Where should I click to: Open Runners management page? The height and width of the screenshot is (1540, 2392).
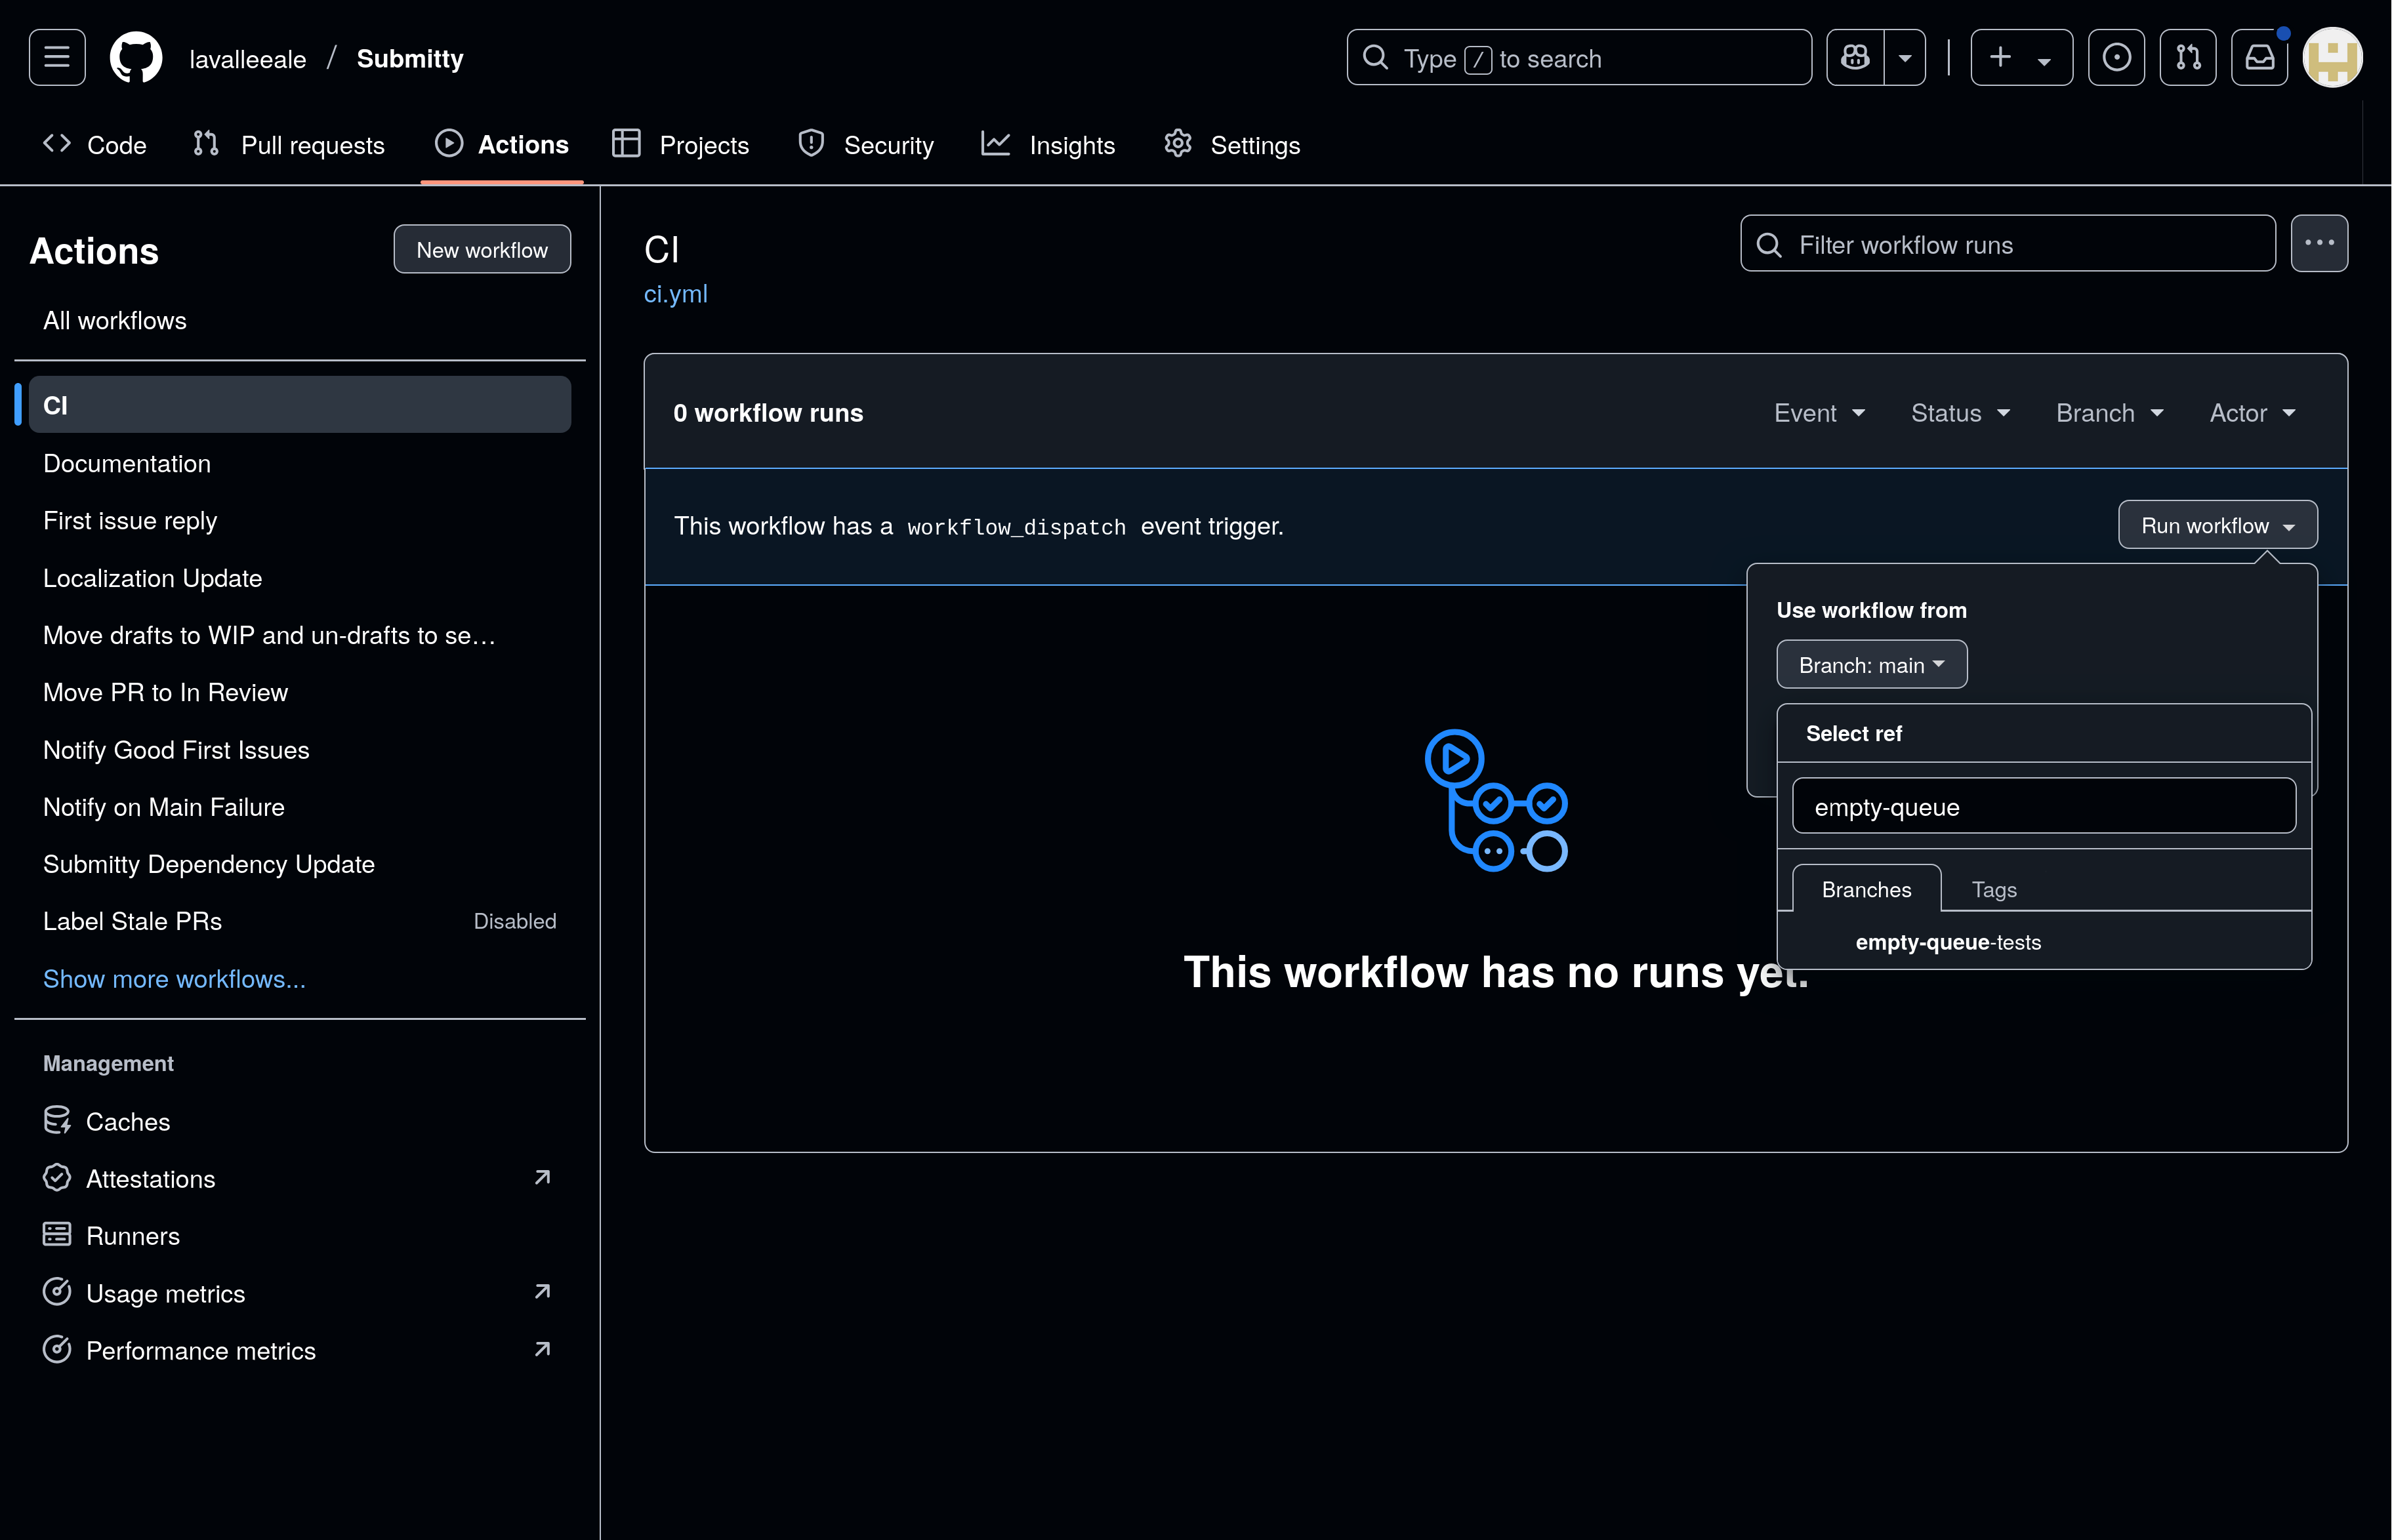300,1236
